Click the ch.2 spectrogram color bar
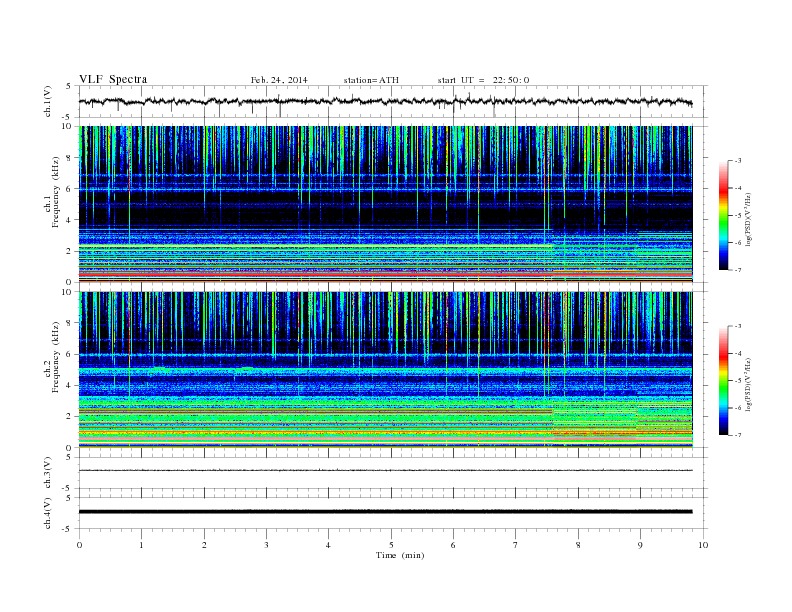The width and height of the screenshot is (792, 612). click(x=723, y=380)
